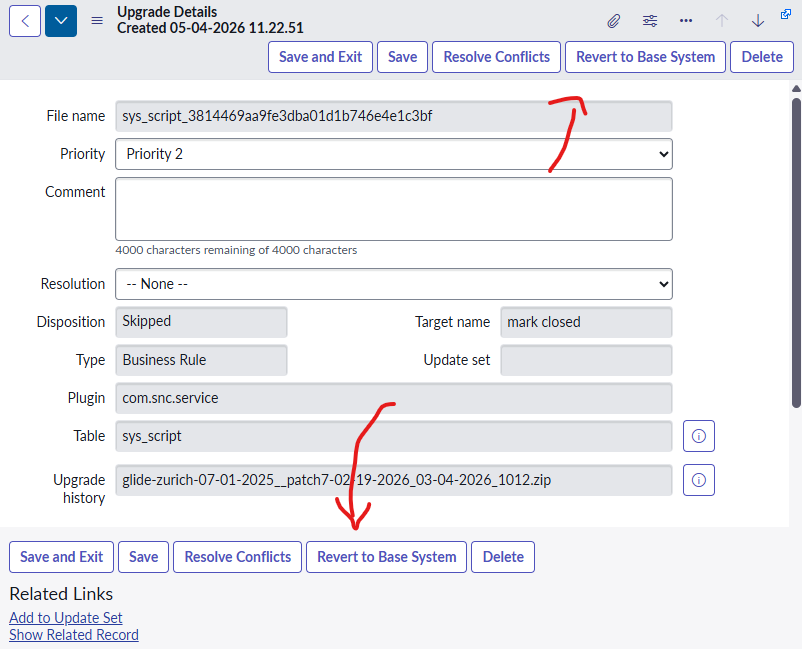
Task: Click the top Save and Exit button
Action: tap(320, 57)
